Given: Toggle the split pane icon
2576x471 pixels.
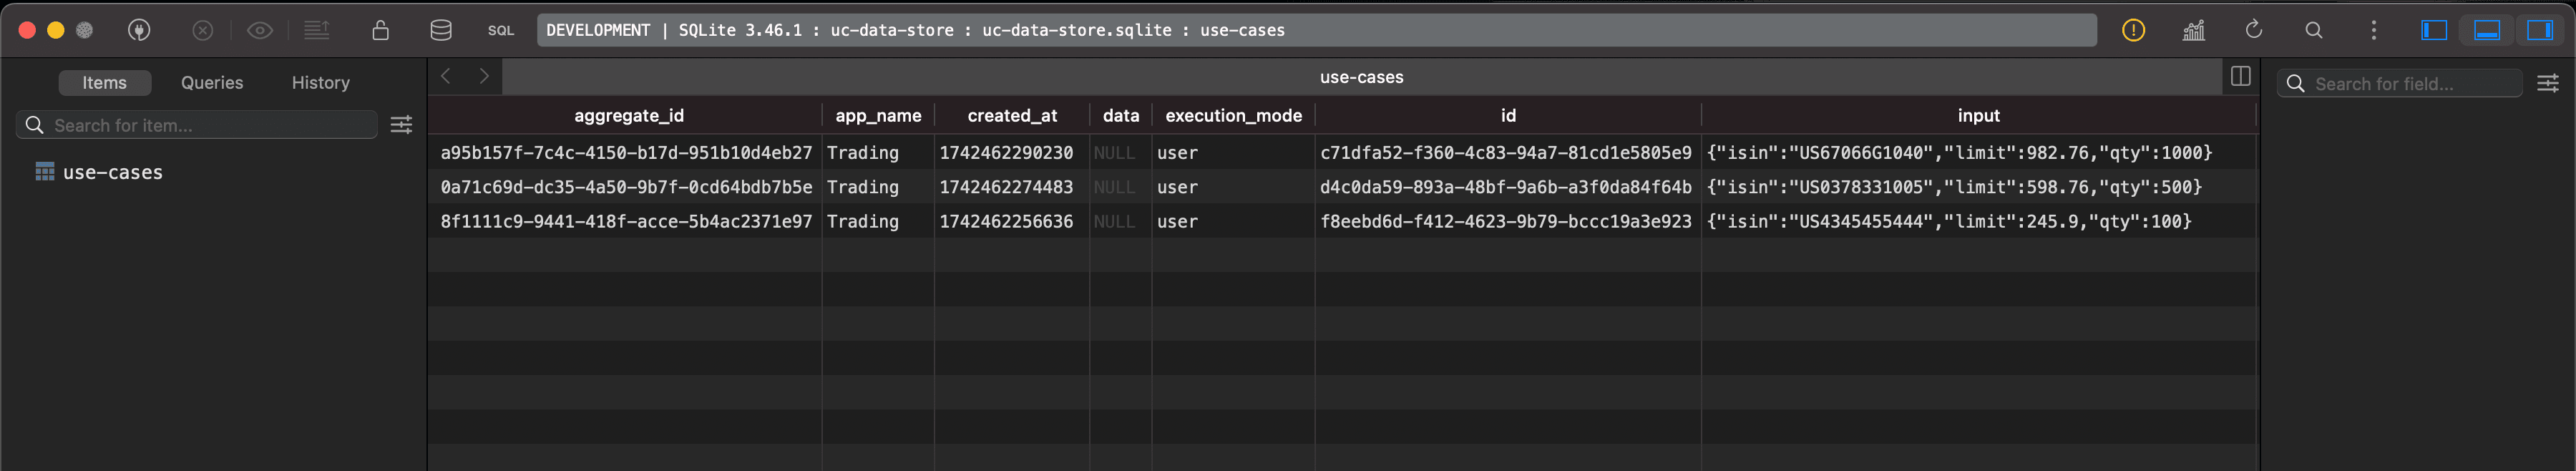Looking at the screenshot, I should [x=2241, y=77].
